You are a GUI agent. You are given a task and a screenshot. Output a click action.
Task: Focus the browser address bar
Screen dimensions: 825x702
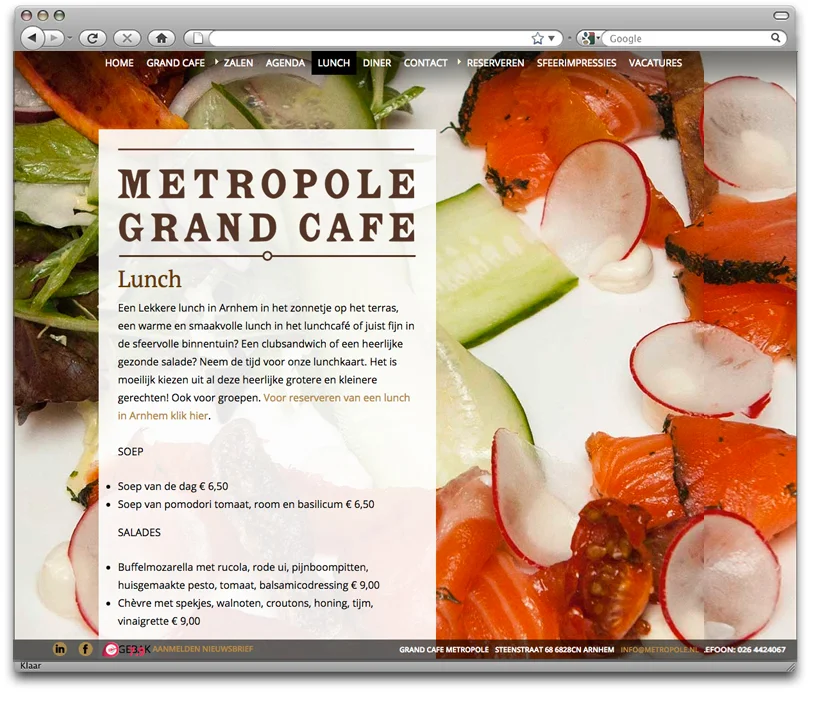(368, 38)
